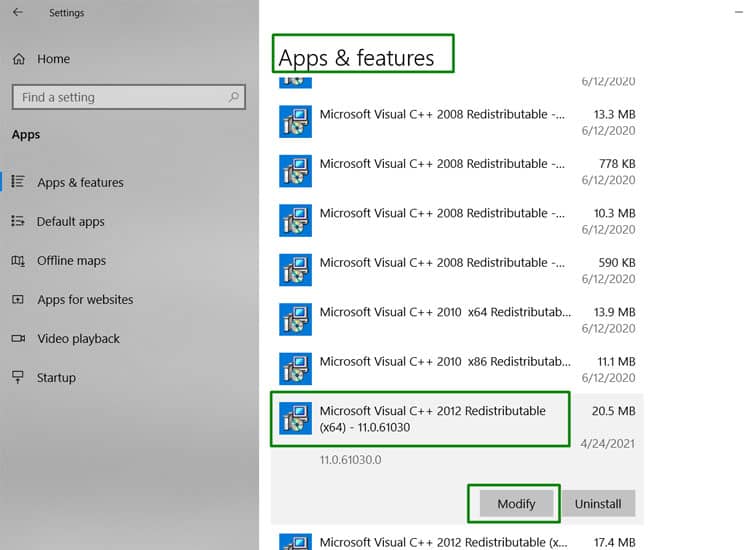
Task: Click the 4/24/2021 install date
Action: point(607,444)
